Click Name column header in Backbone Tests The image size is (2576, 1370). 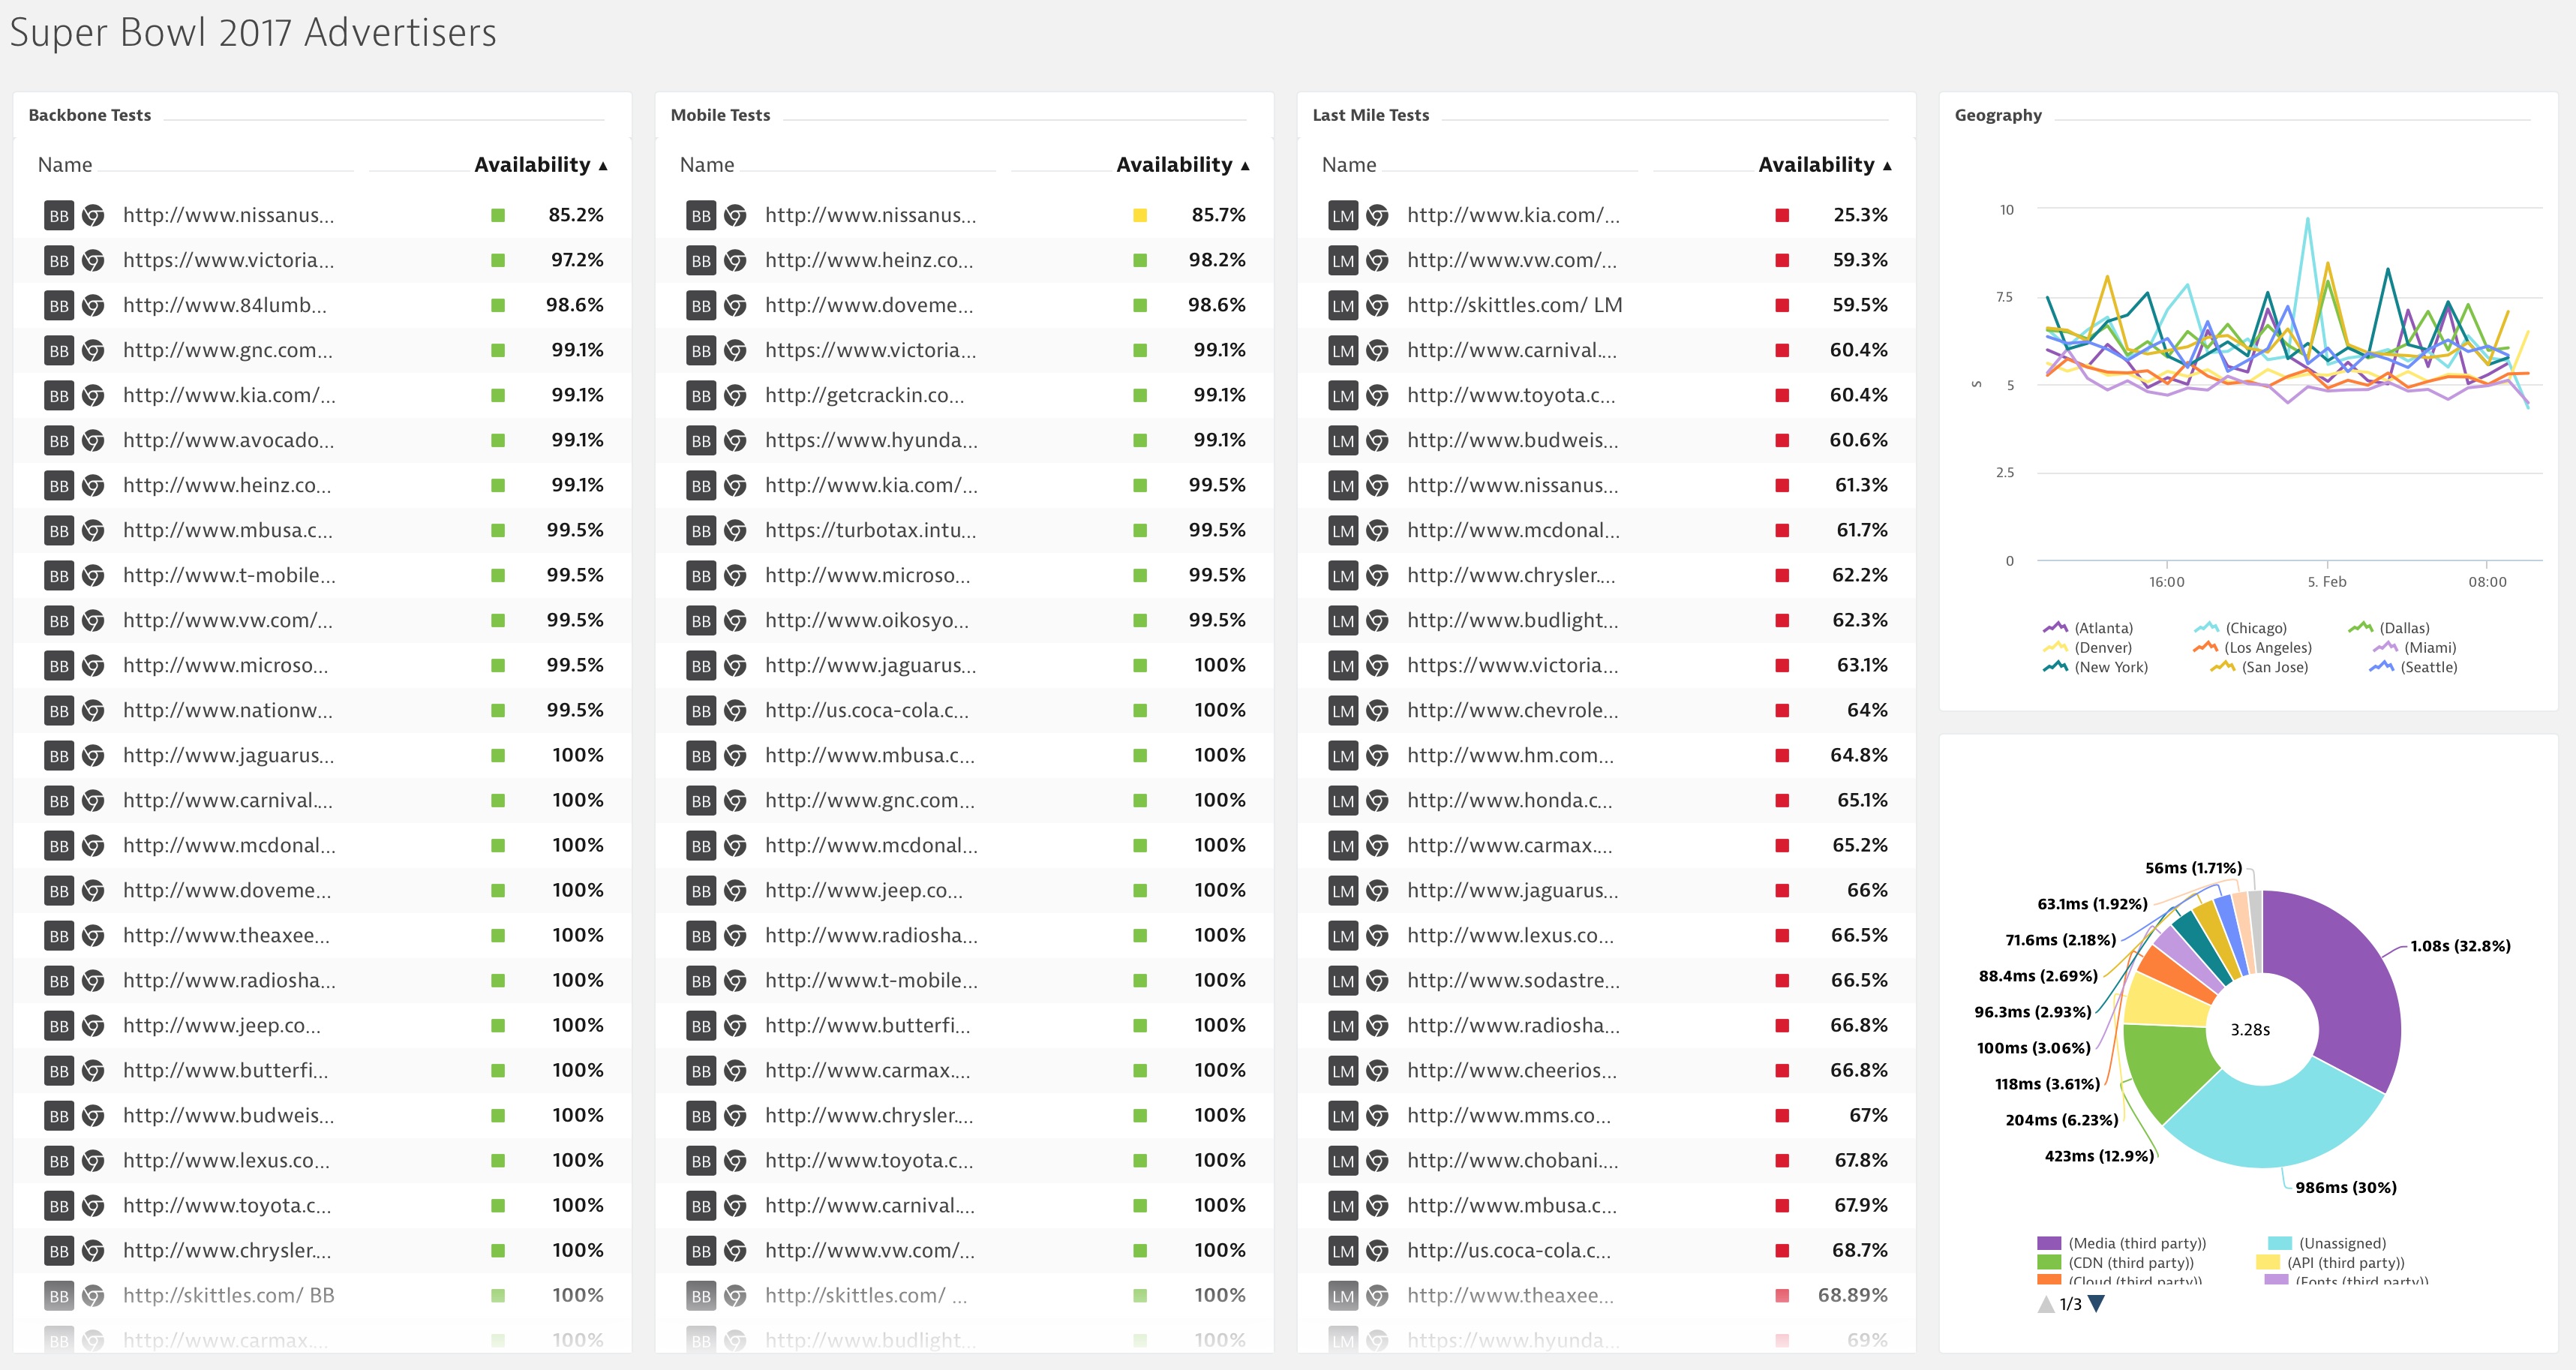(65, 165)
